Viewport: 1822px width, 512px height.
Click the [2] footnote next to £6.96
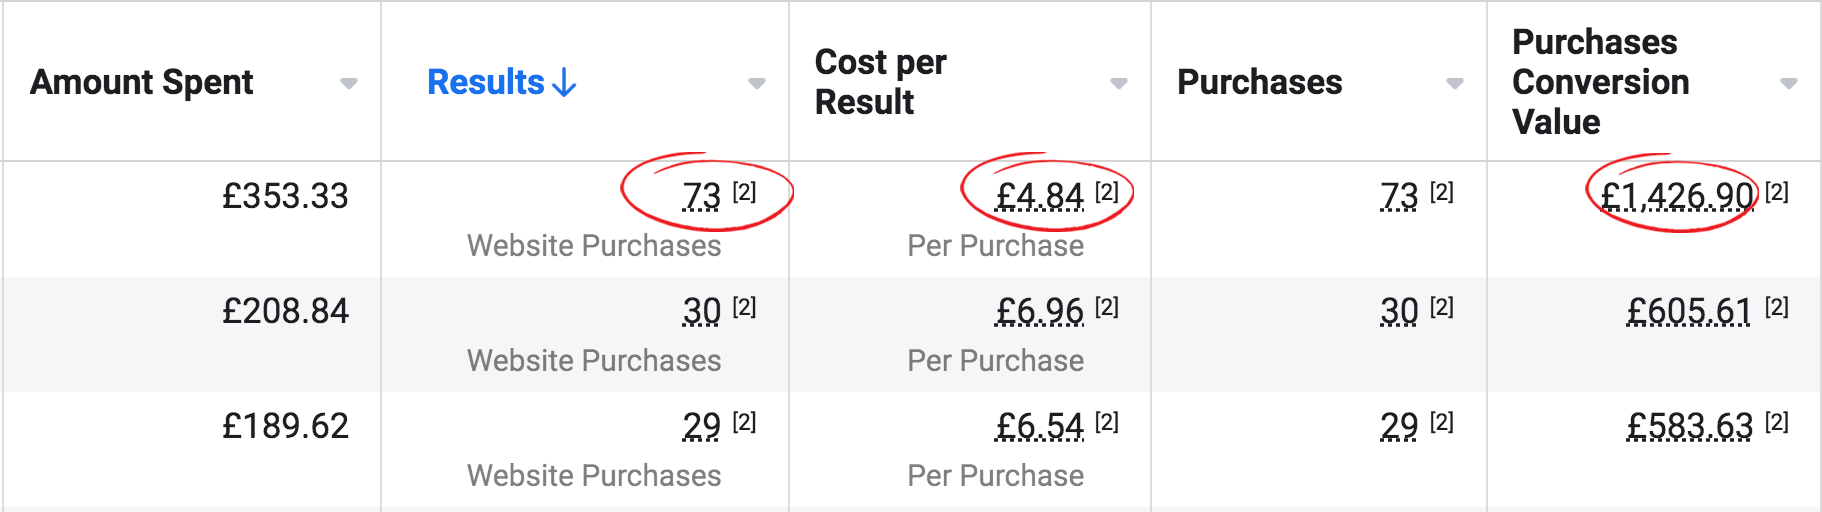point(1107,307)
